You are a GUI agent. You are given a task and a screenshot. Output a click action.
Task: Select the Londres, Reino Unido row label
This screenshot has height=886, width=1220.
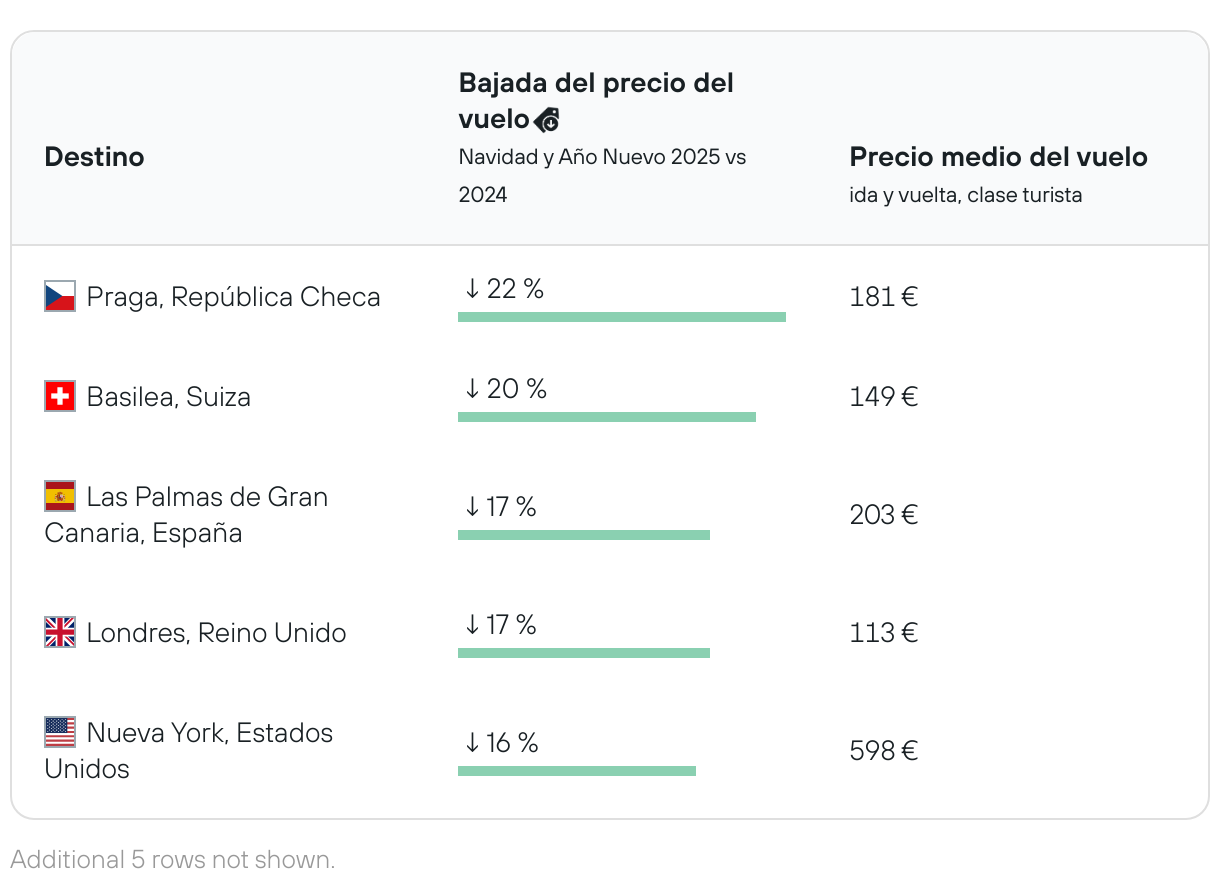[x=216, y=633]
